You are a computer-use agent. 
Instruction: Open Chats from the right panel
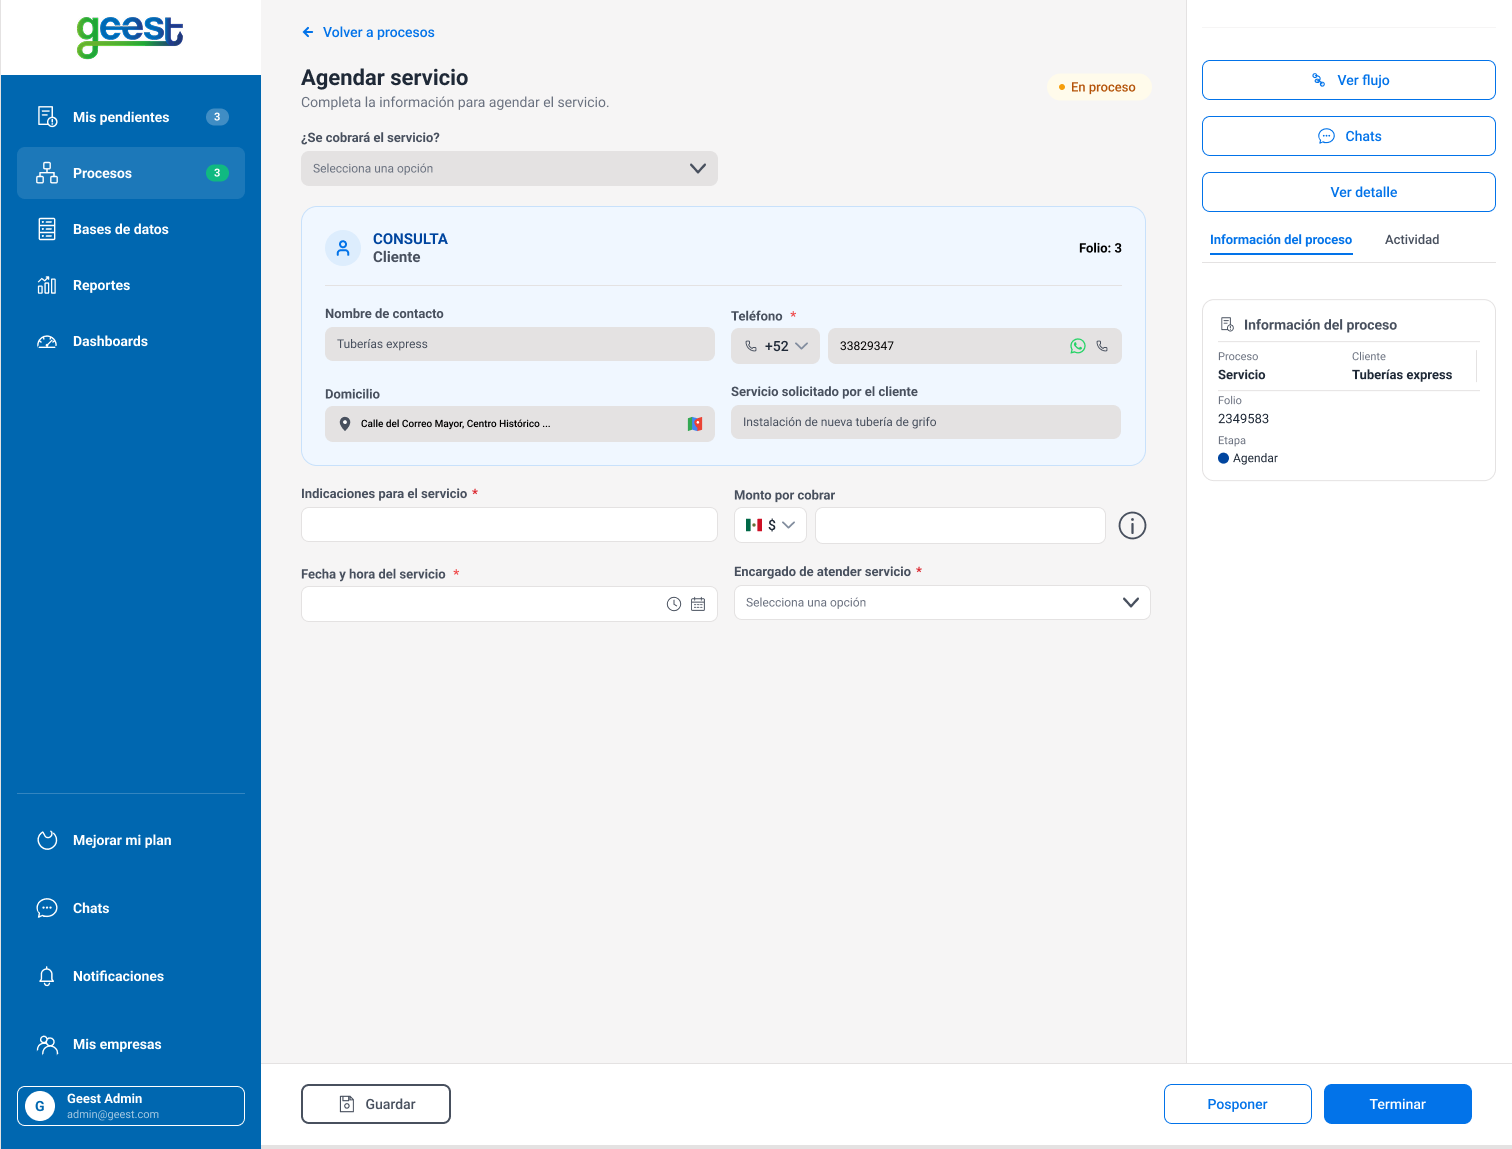click(1349, 136)
